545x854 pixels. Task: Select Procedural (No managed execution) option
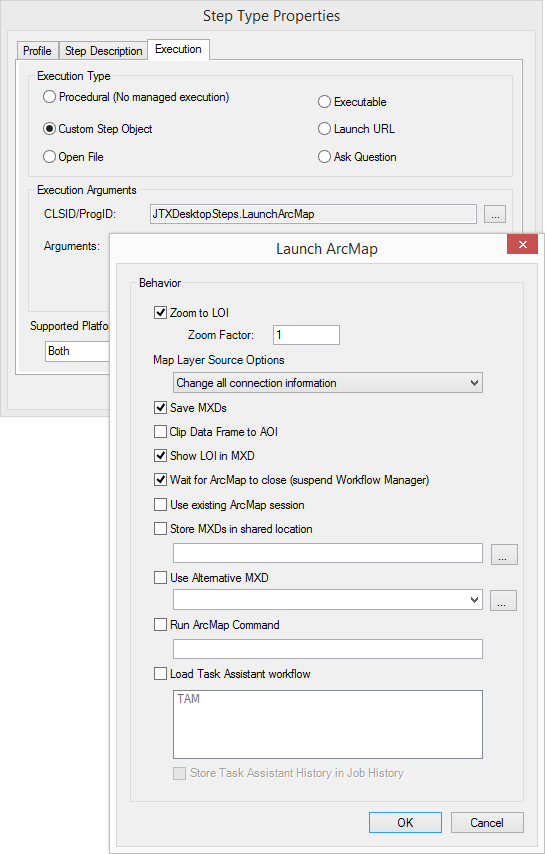click(x=50, y=97)
